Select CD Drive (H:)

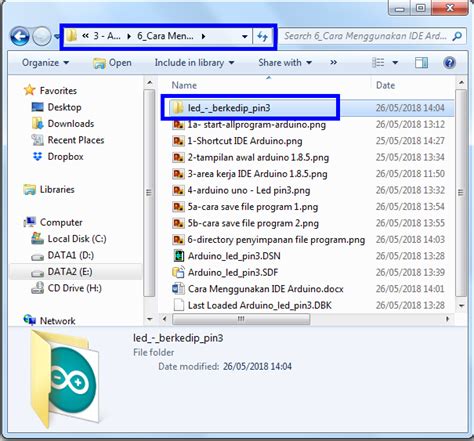74,288
